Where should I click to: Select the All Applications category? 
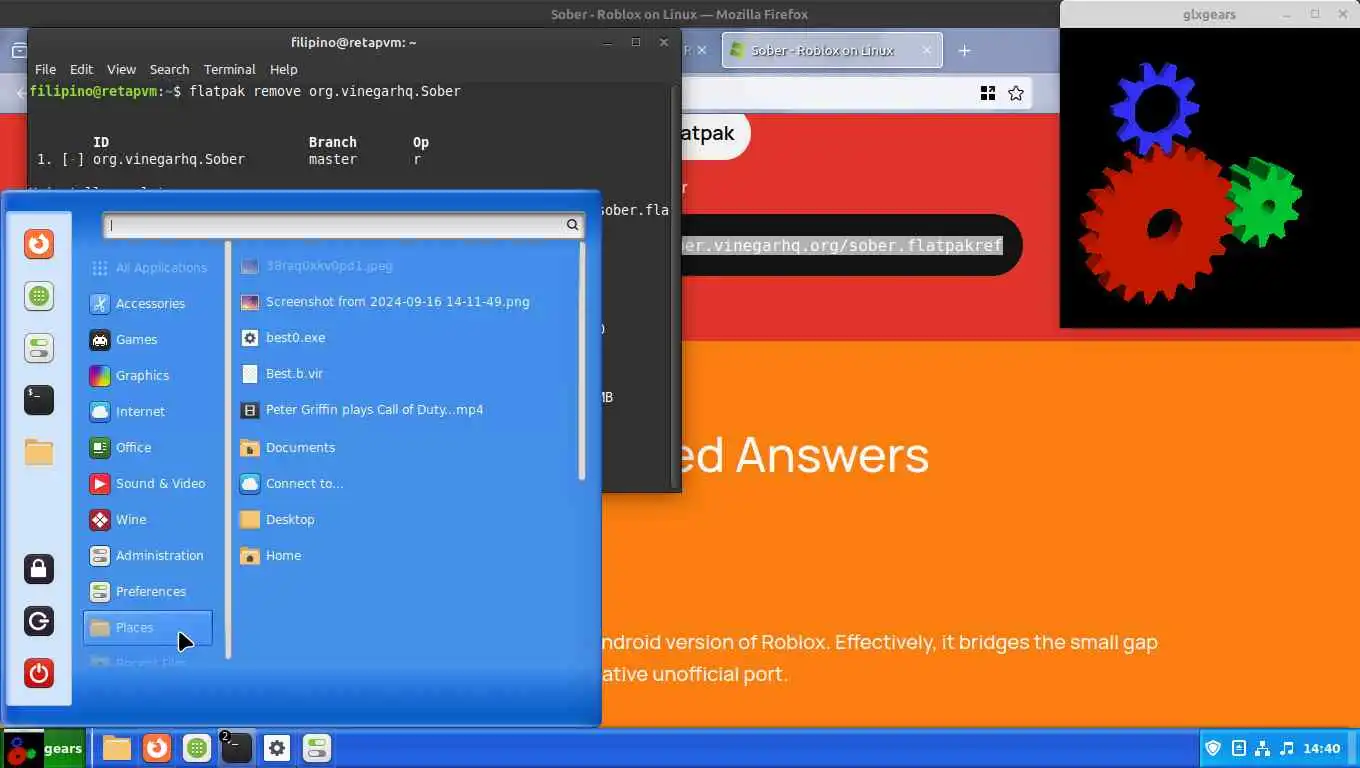tap(148, 267)
